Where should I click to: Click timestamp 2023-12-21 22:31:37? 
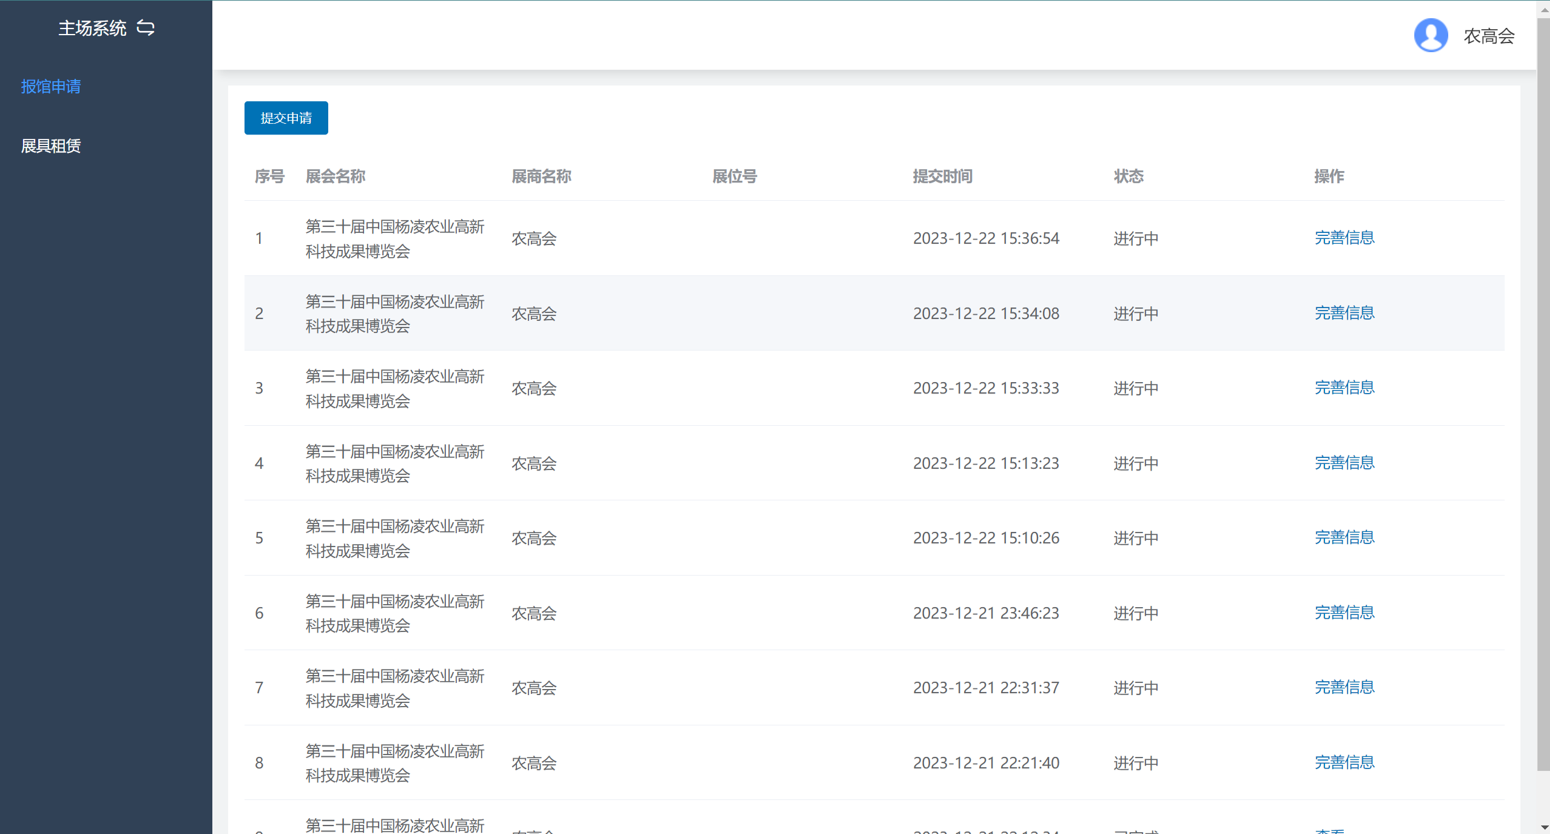(x=986, y=688)
